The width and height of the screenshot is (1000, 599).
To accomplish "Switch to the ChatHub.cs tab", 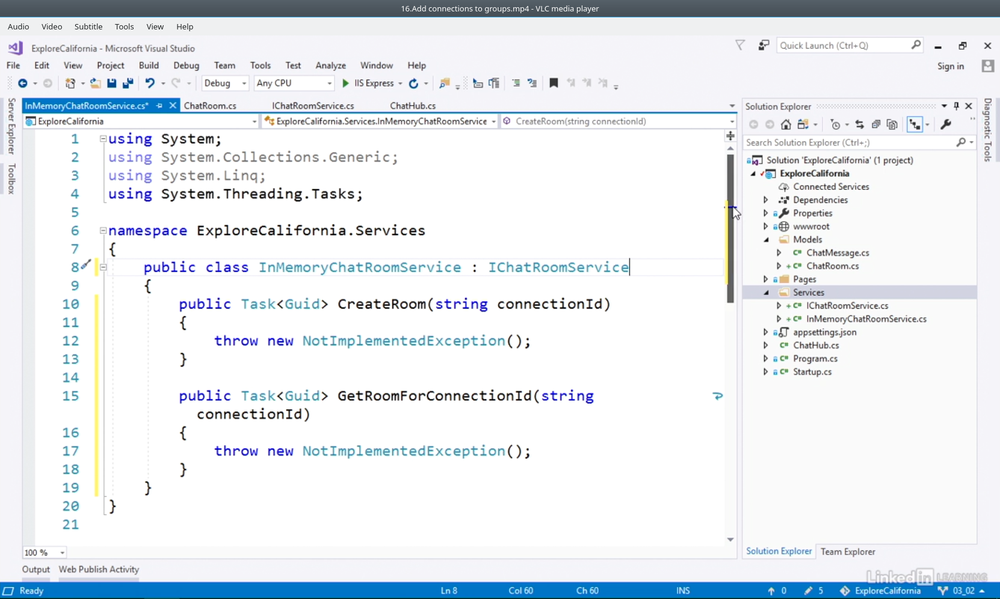I will (x=413, y=105).
